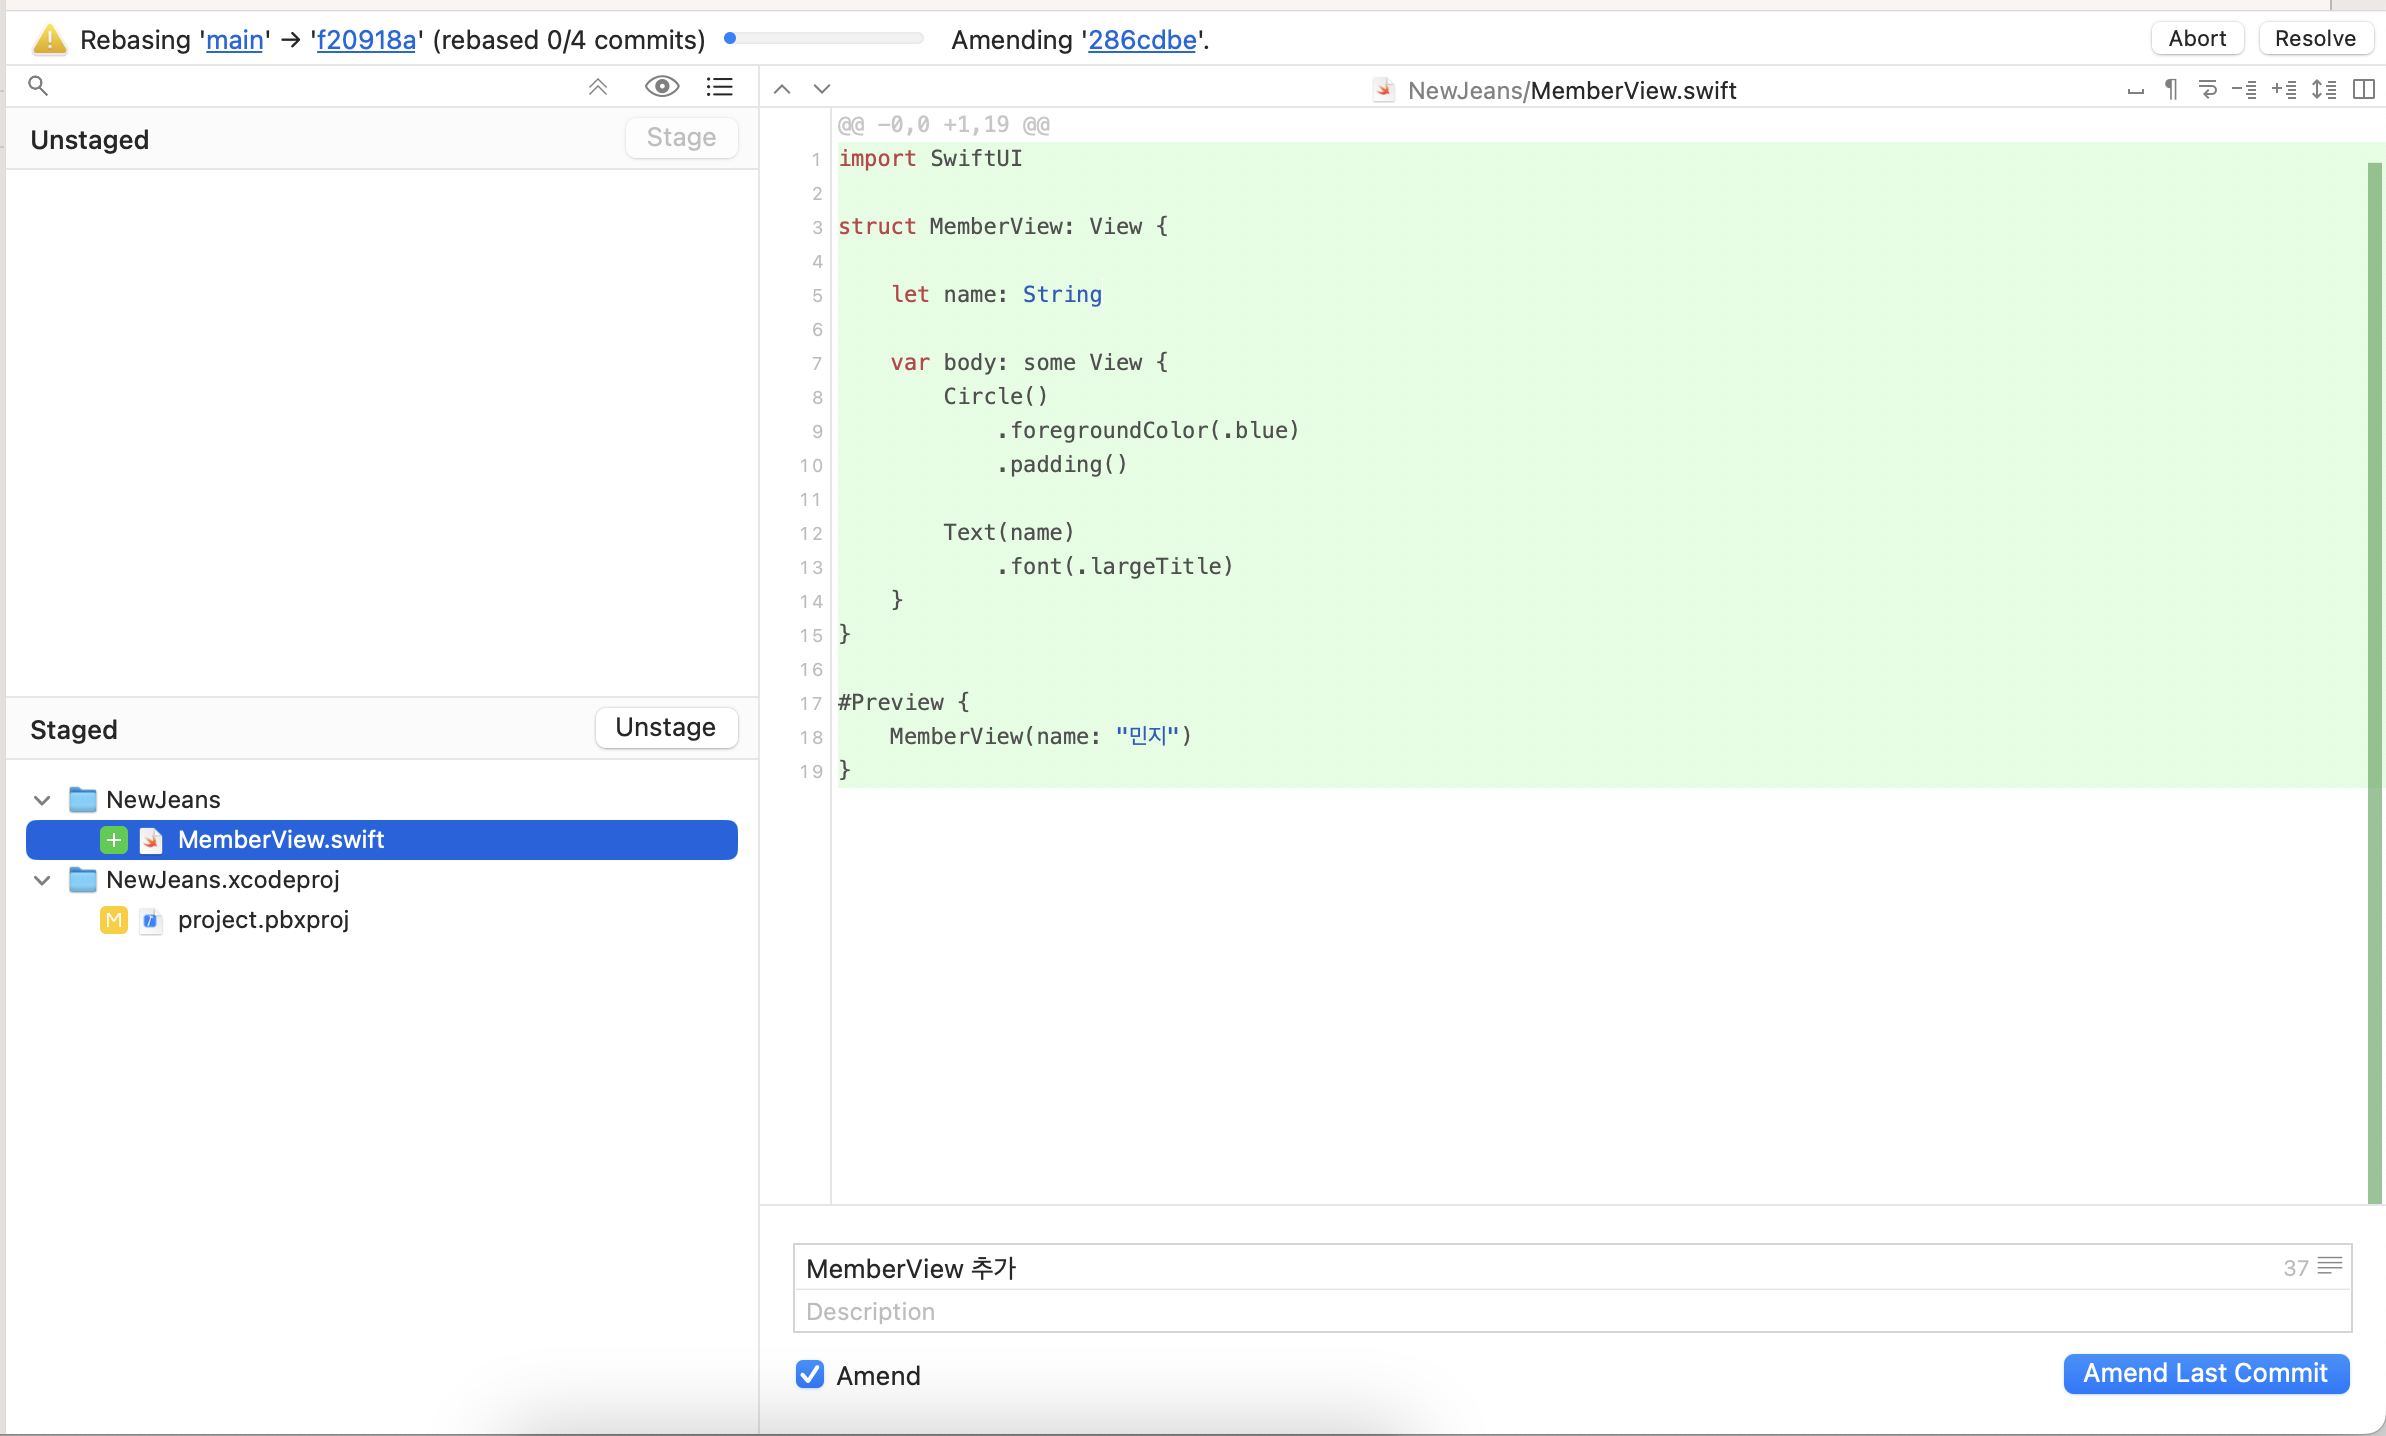Show entire file using the expand-lines icon
Screen dimensions: 2386x1436
tap(2324, 90)
